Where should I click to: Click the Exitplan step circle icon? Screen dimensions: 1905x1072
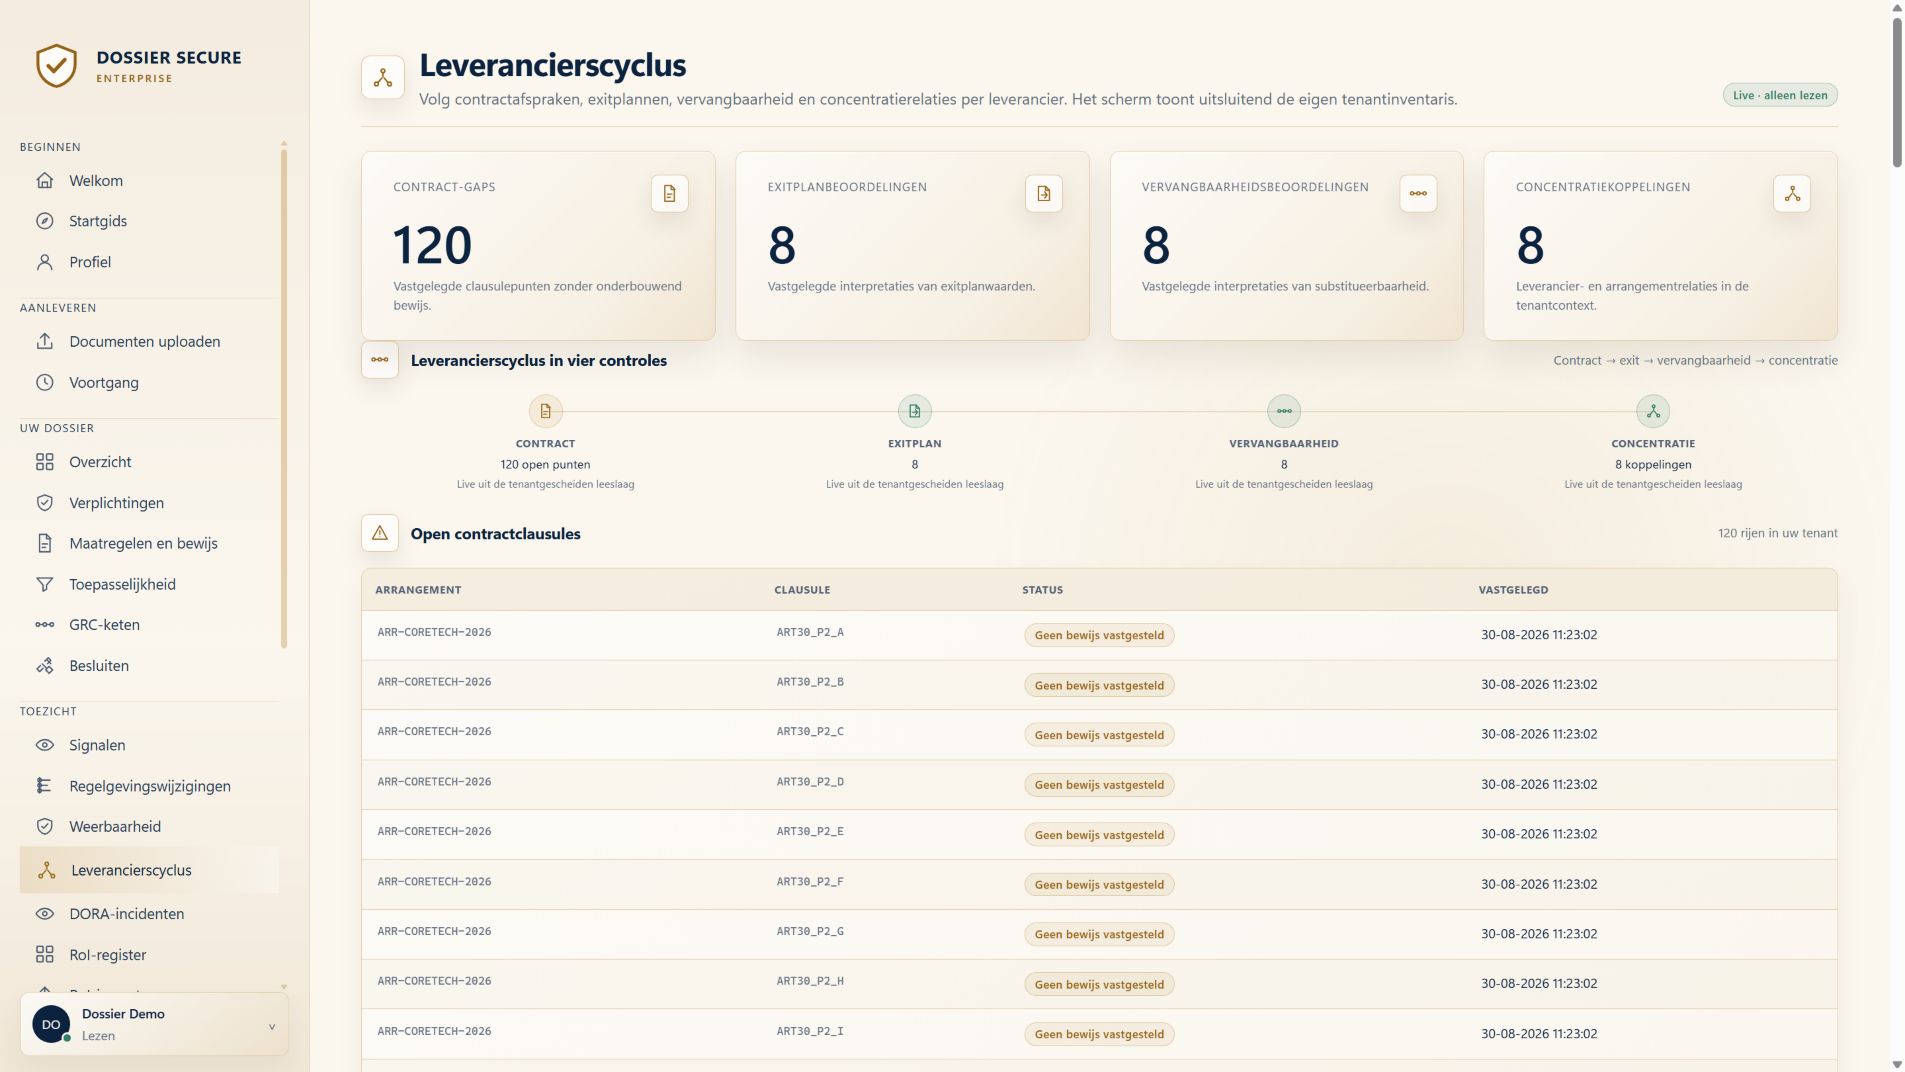coord(914,411)
